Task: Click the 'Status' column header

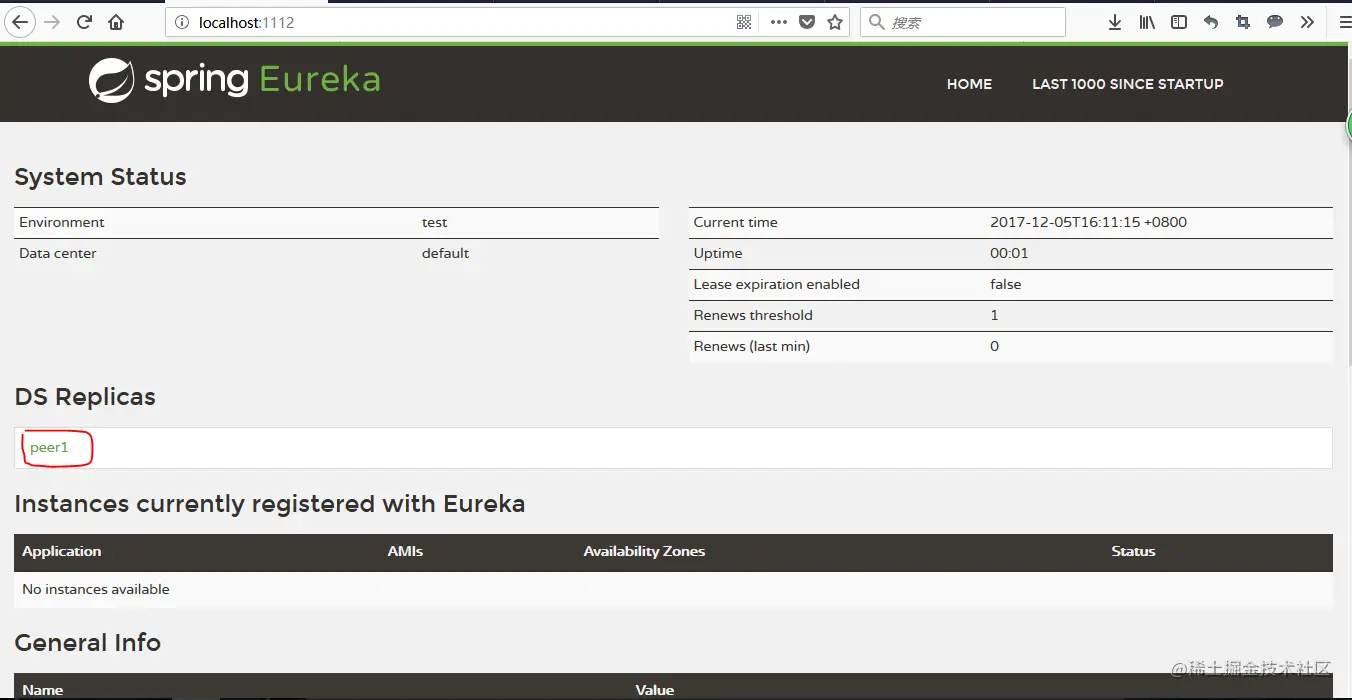Action: [x=1133, y=551]
